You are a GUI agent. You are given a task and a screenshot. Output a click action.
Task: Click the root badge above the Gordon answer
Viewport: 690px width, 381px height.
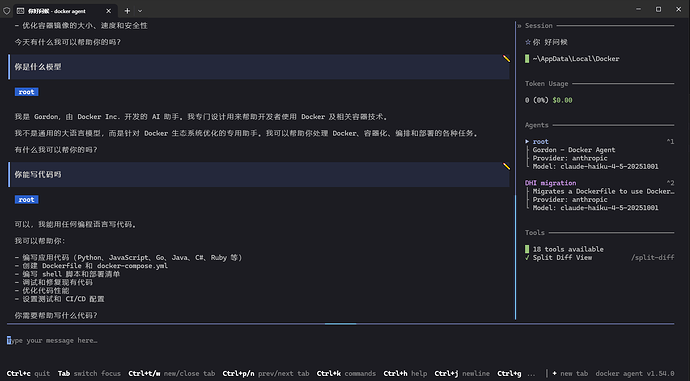point(26,92)
